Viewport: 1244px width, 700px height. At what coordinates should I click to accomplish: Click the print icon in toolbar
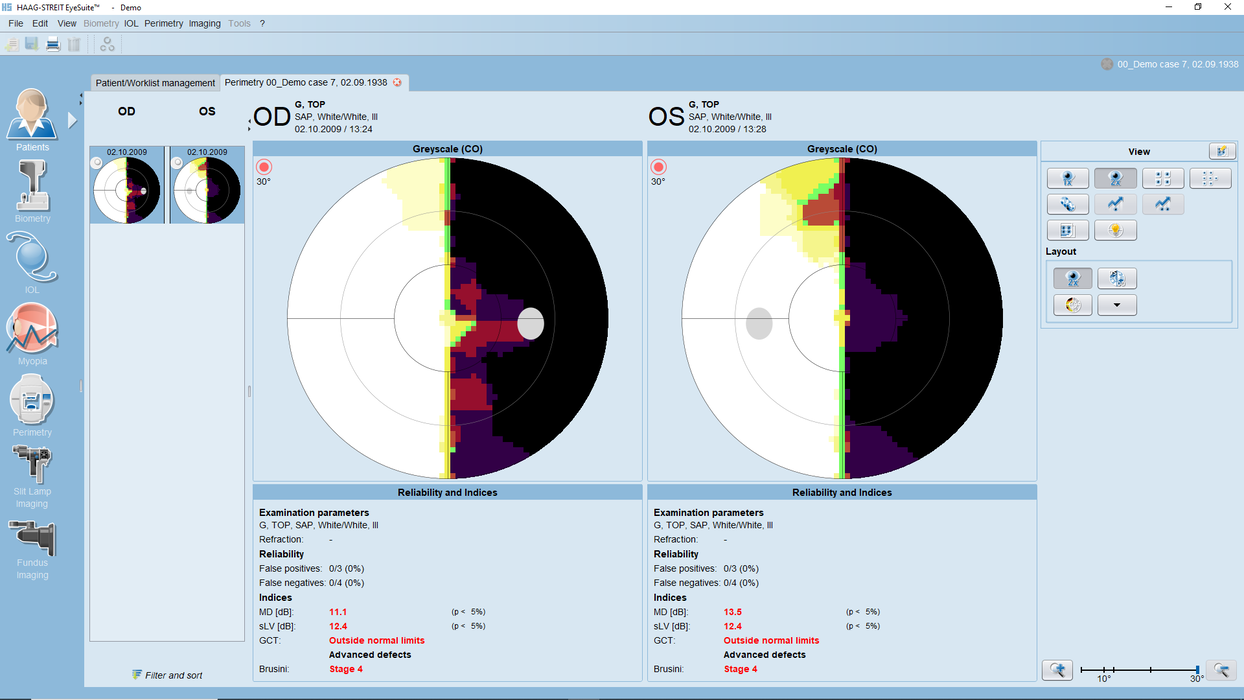(x=53, y=44)
